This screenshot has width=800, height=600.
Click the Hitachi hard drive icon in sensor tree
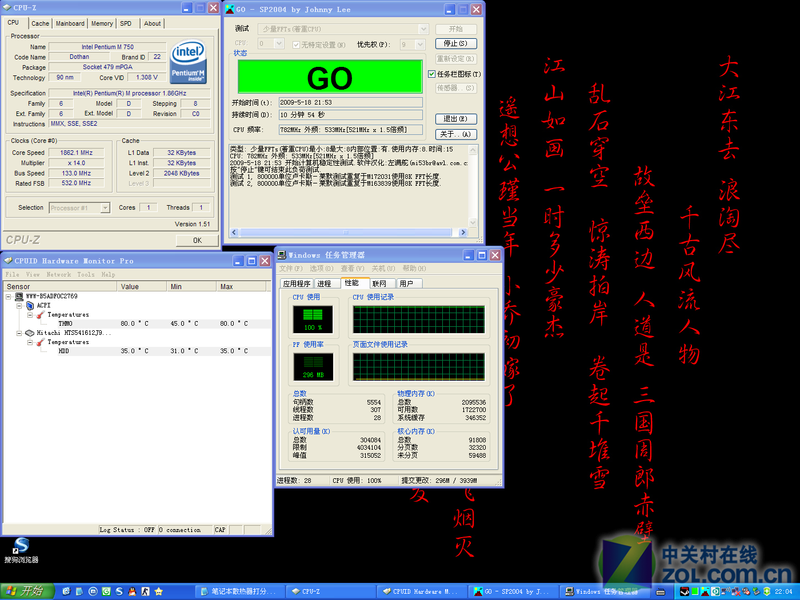click(30, 333)
